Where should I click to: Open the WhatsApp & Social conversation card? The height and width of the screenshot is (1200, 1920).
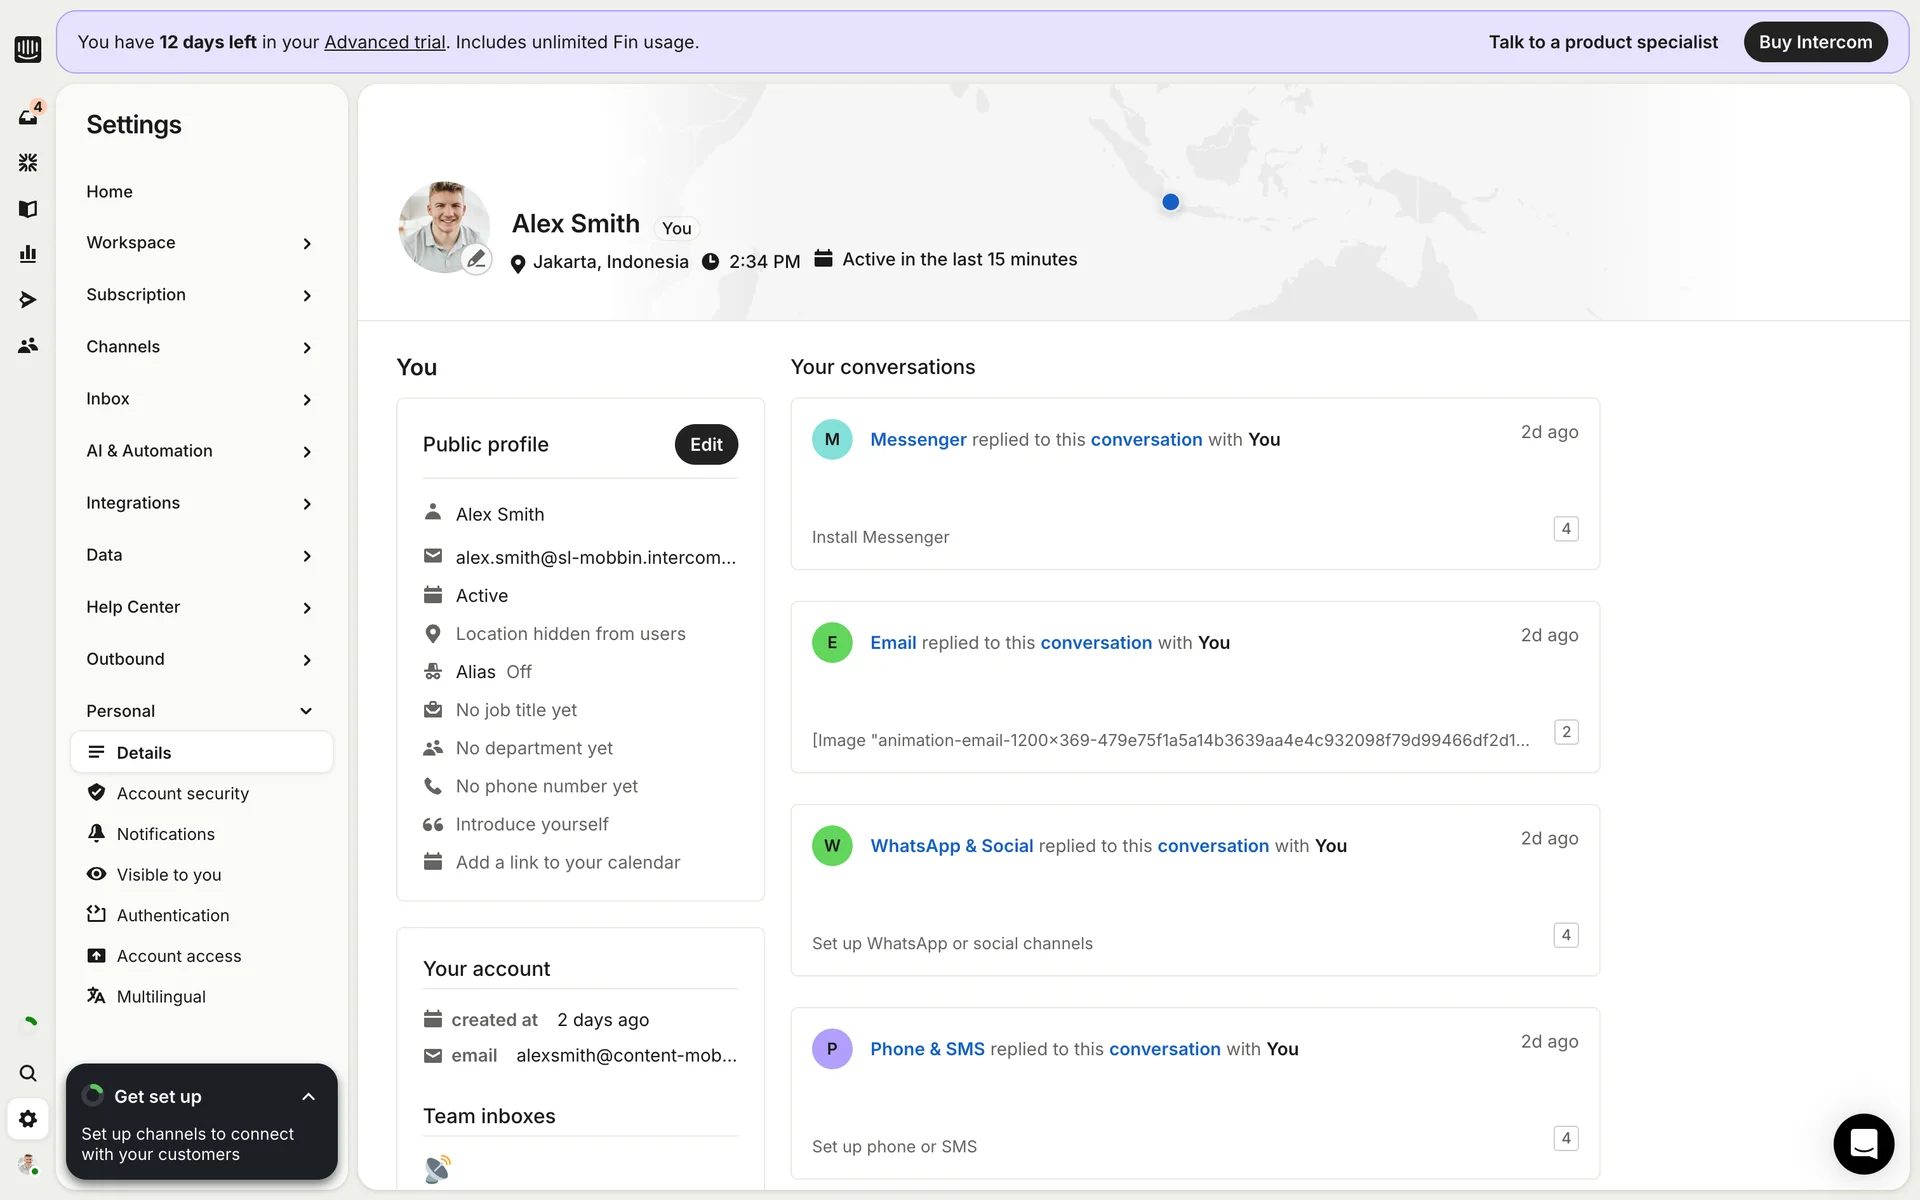click(1194, 890)
